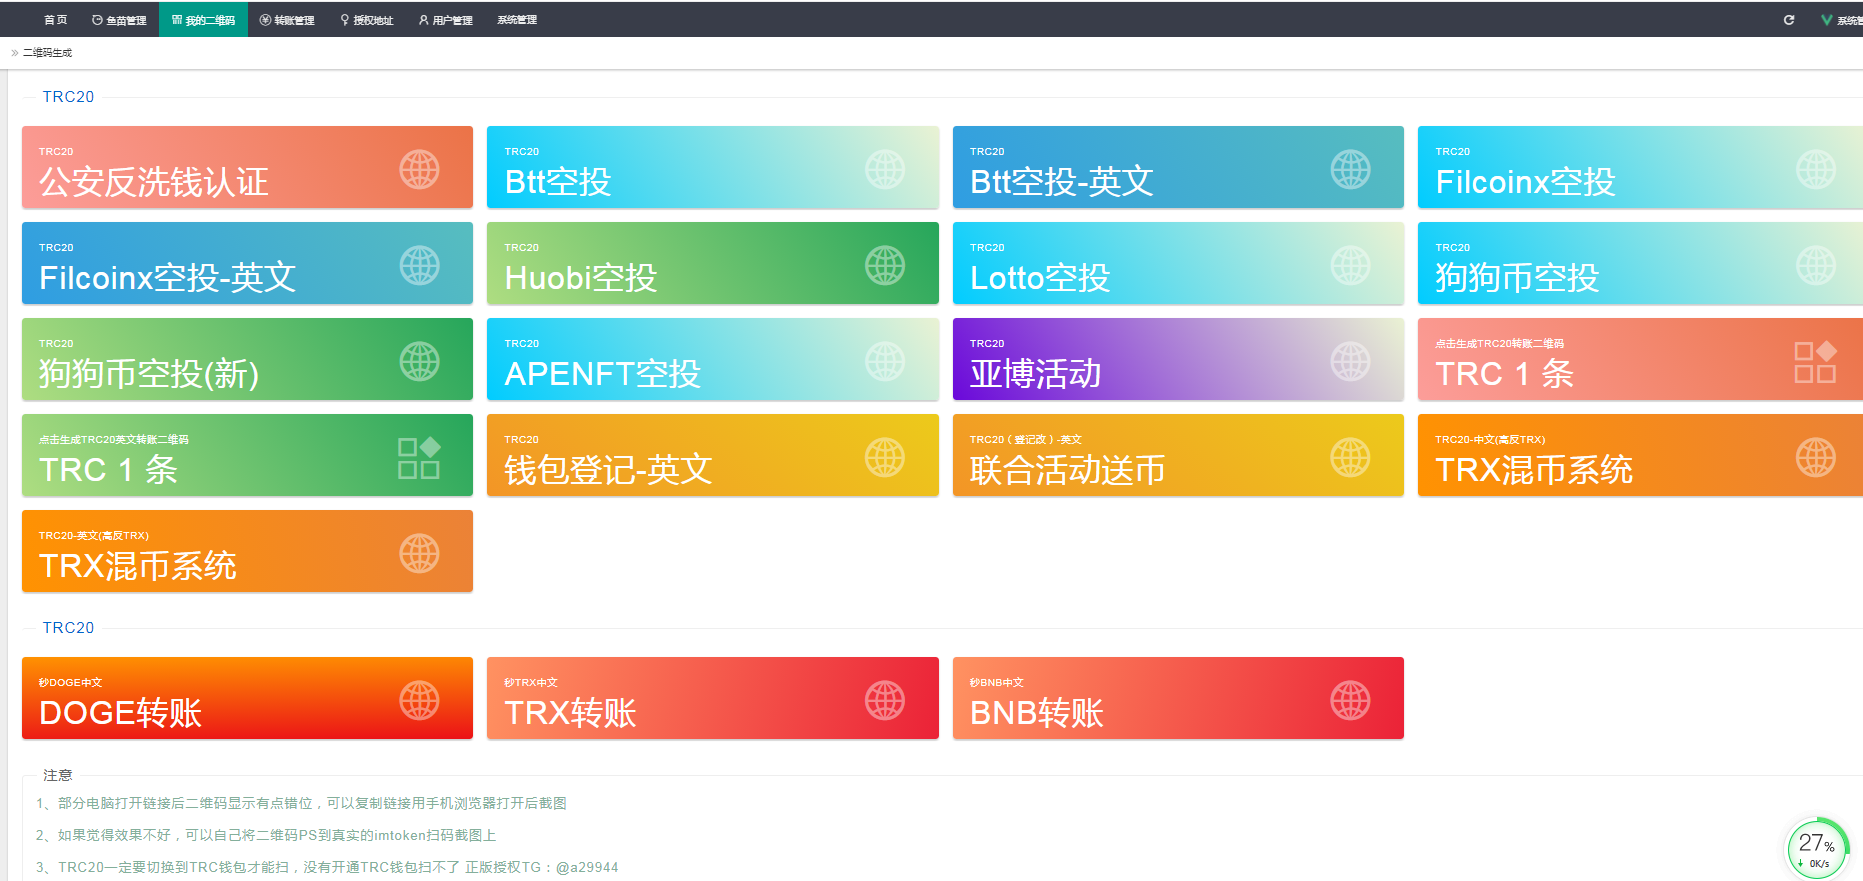Click the globe icon on Huobi空投 card
The width and height of the screenshot is (1863, 881).
point(885,265)
